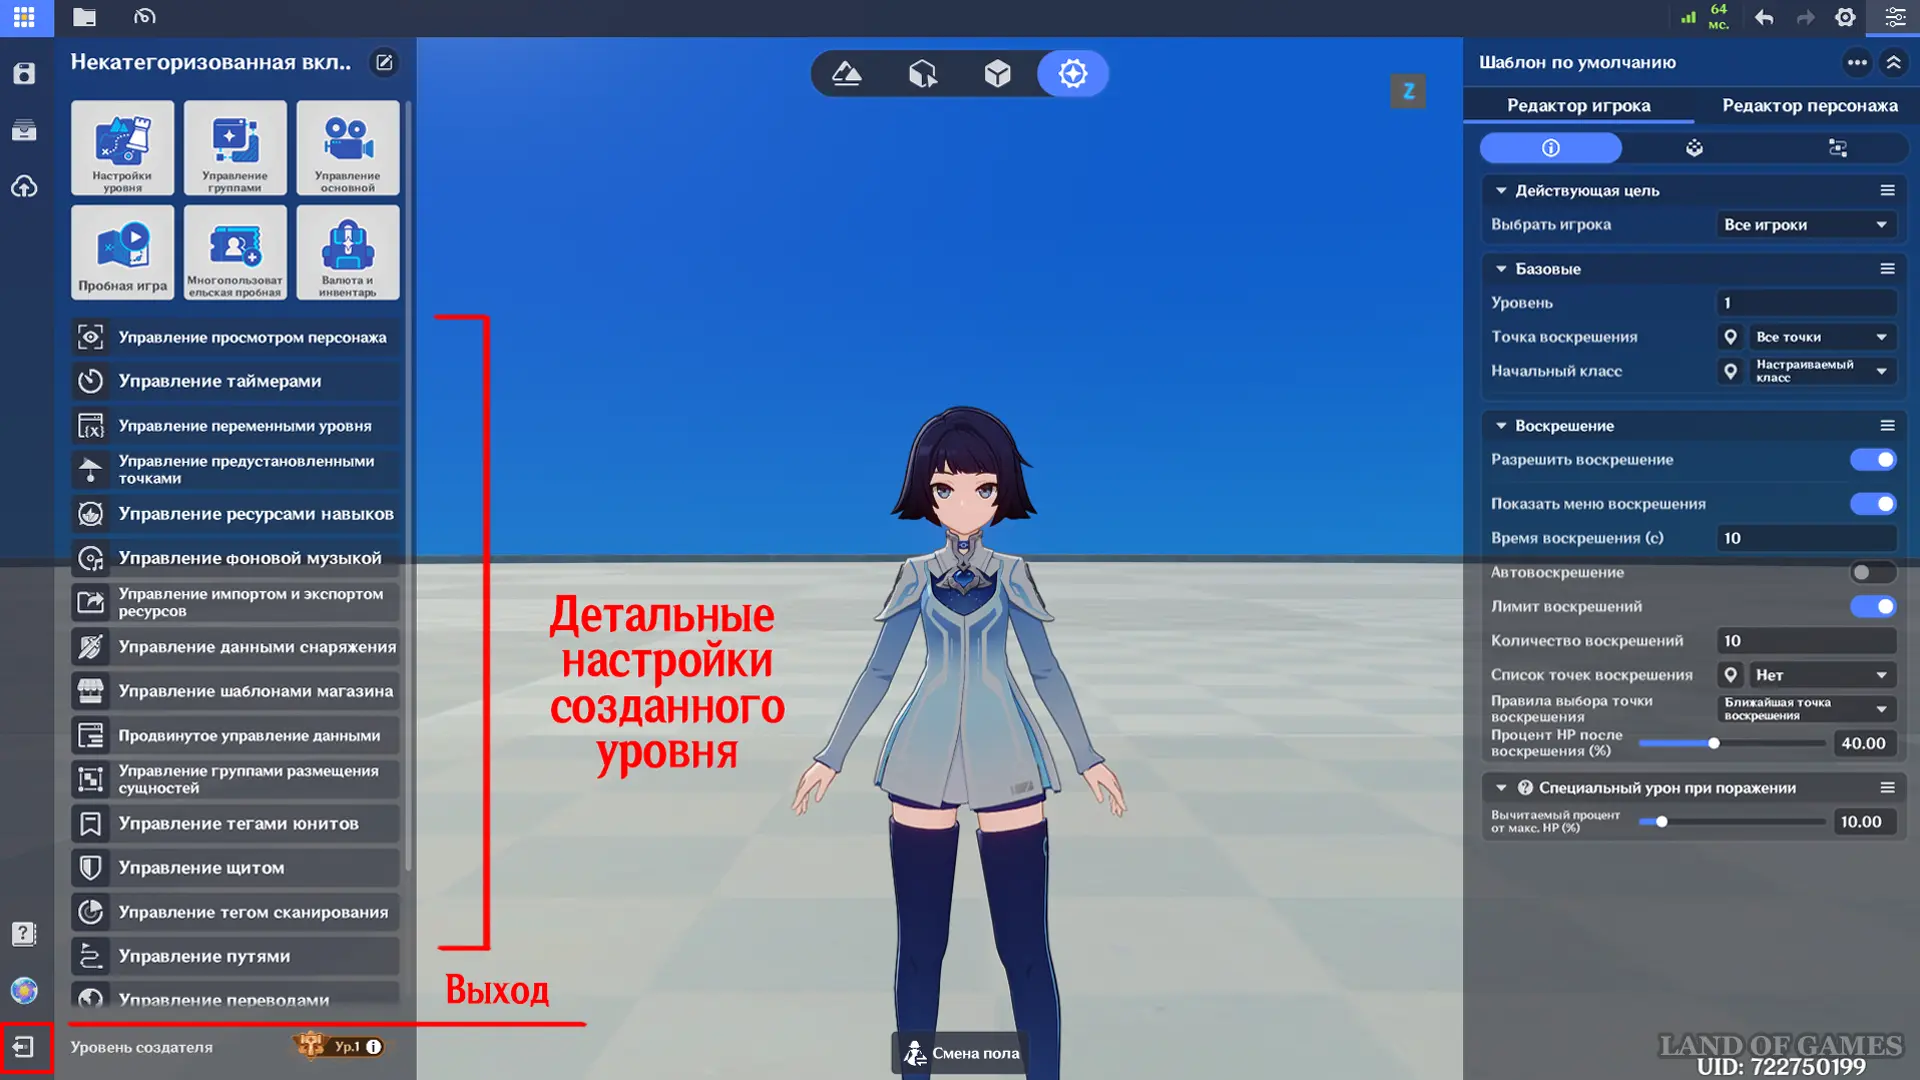Click the exit icon in bottom-left corner

click(24, 1047)
